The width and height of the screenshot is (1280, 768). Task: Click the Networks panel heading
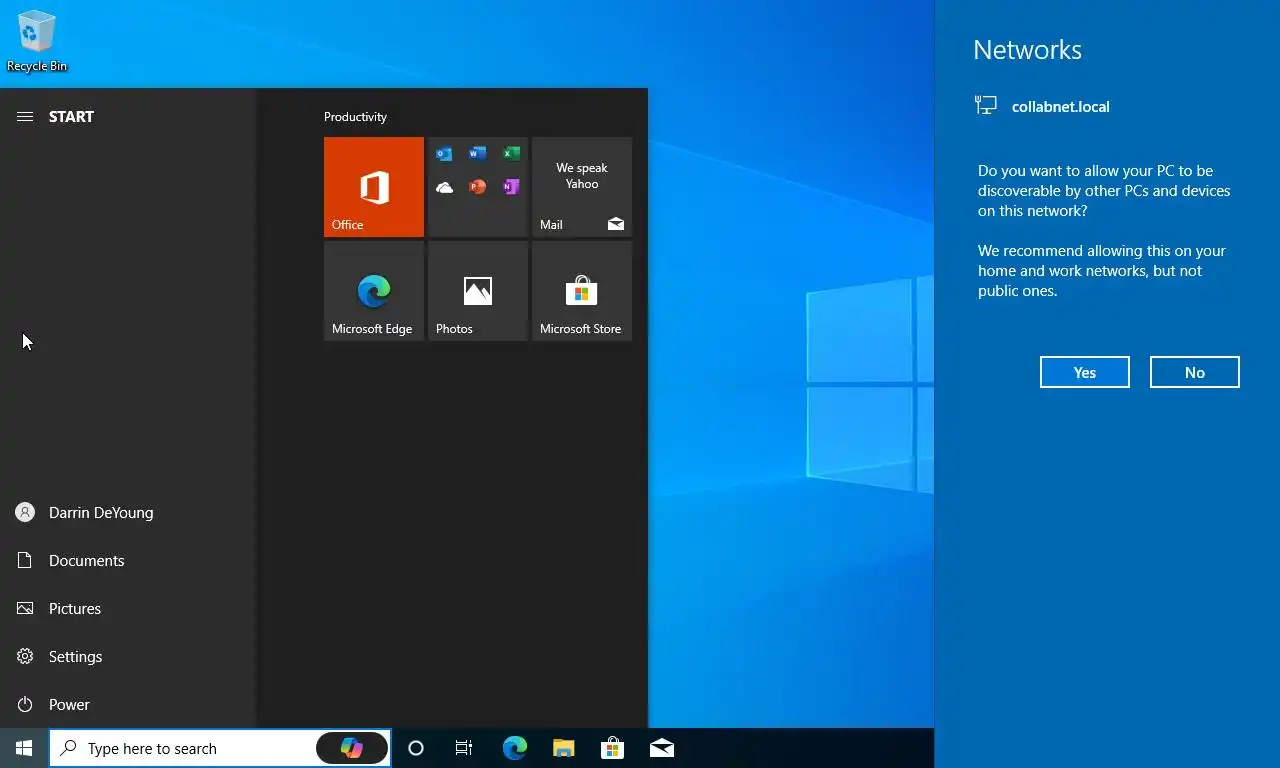coord(1027,50)
